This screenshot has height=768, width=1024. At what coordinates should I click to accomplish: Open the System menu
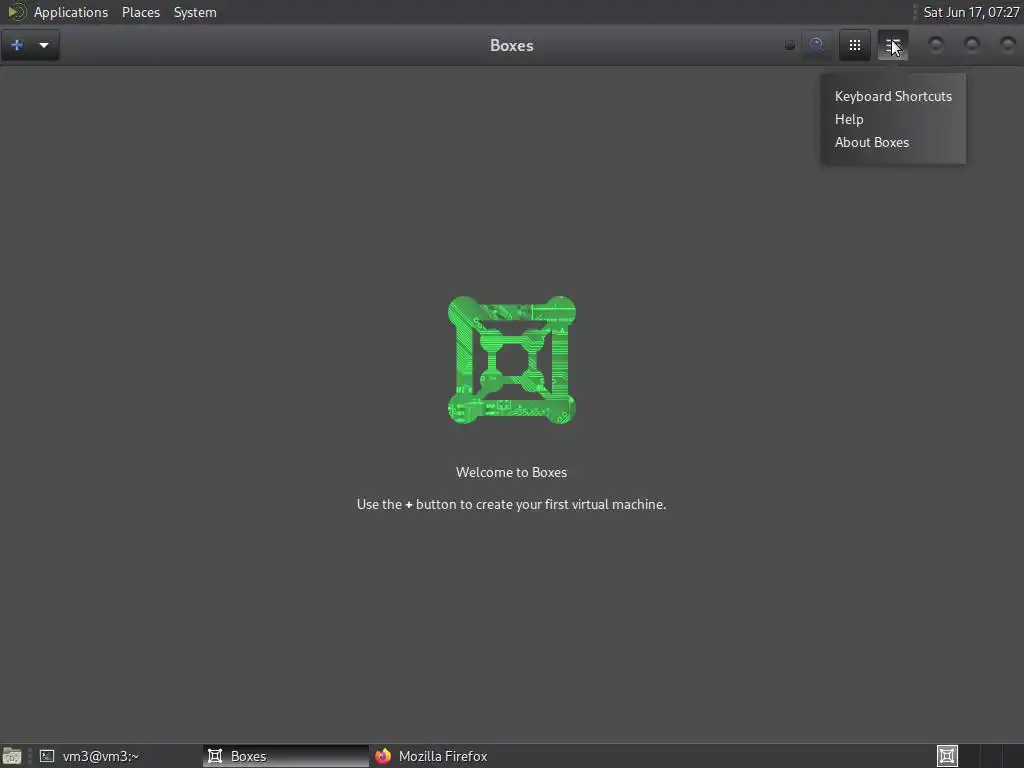[195, 12]
